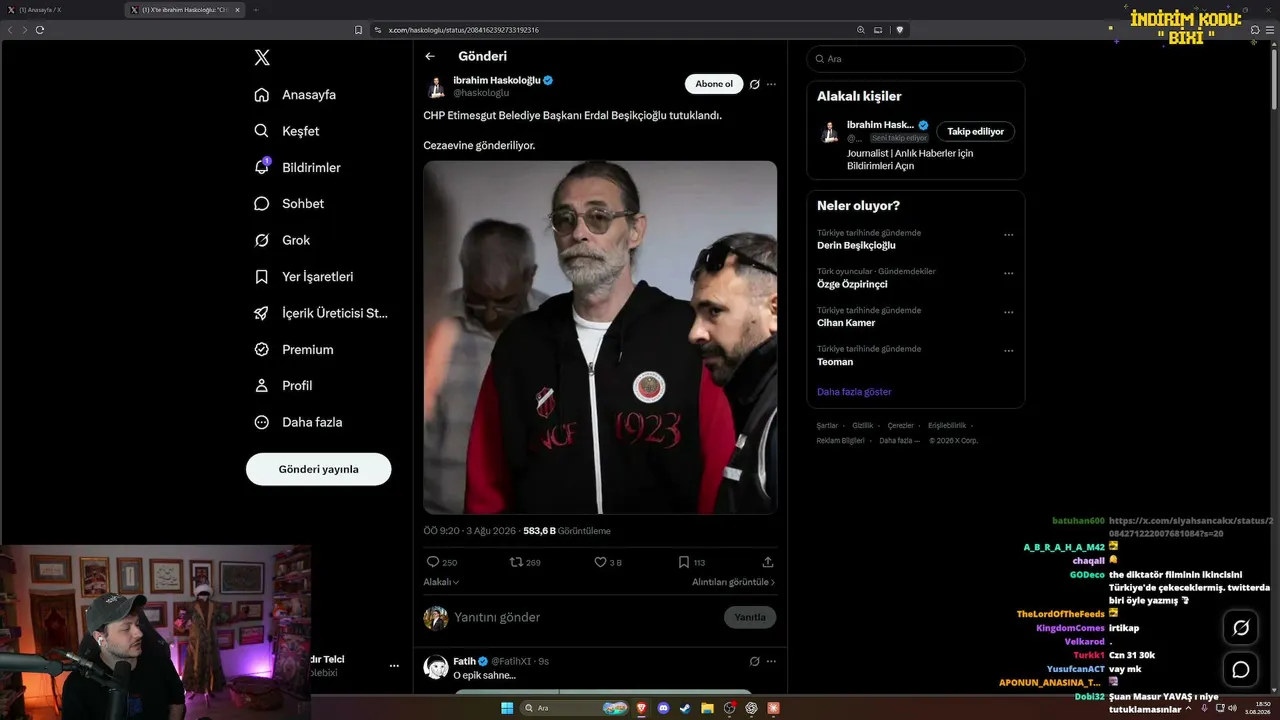The height and width of the screenshot is (720, 1280).
Task: Click the X logo in the sidebar
Action: [x=262, y=58]
